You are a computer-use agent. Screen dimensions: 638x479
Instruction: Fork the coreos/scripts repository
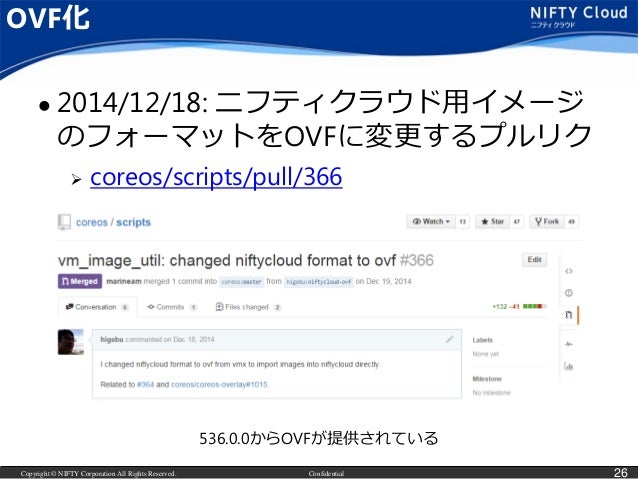(547, 221)
